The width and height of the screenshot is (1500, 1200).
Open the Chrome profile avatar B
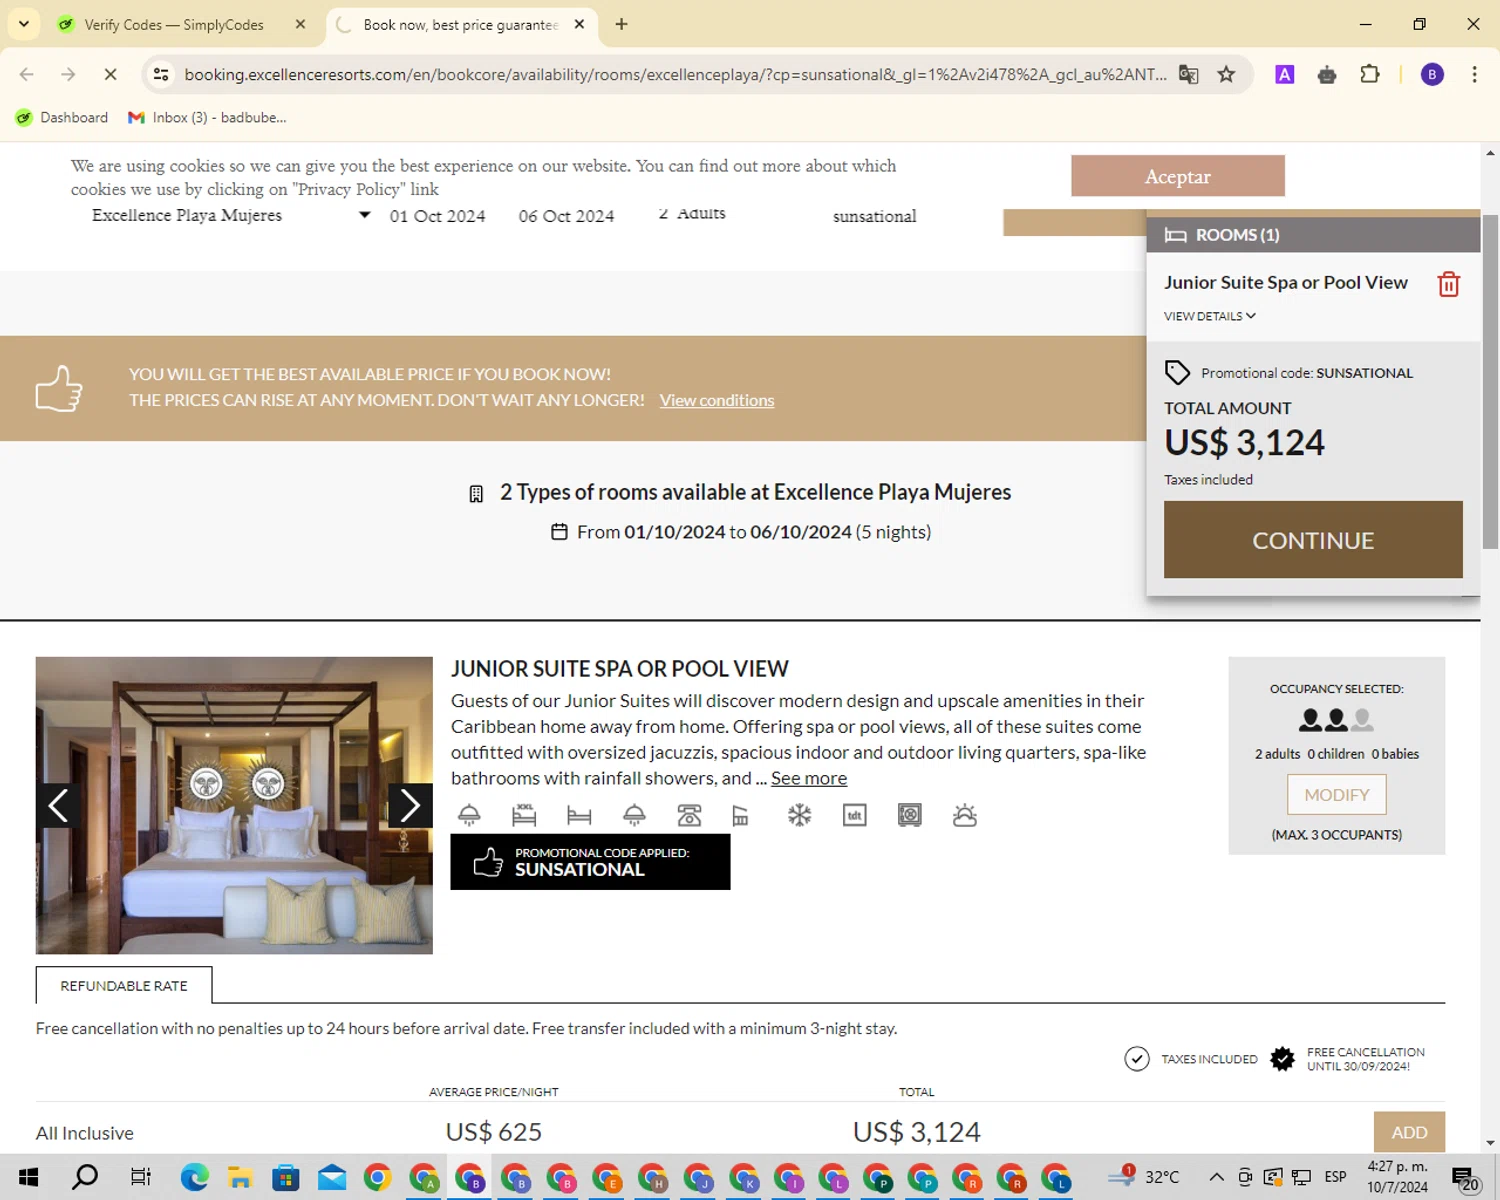[x=1432, y=74]
